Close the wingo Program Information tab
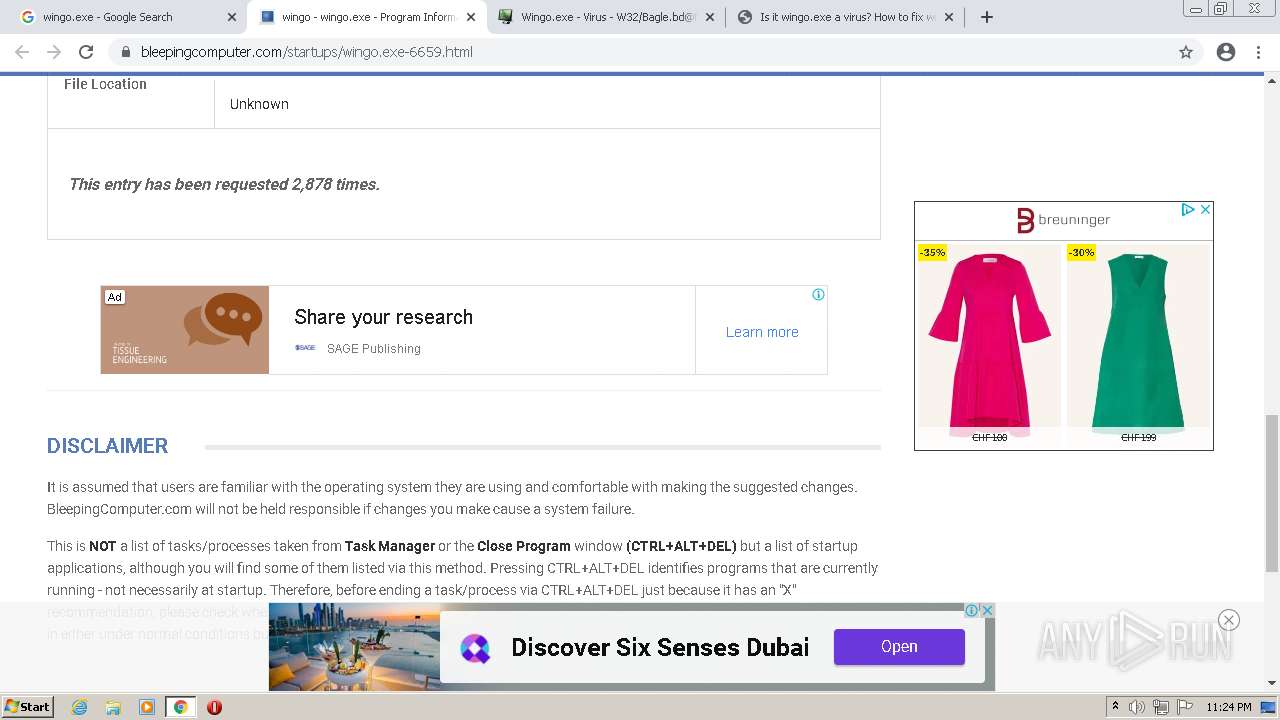 point(471,17)
